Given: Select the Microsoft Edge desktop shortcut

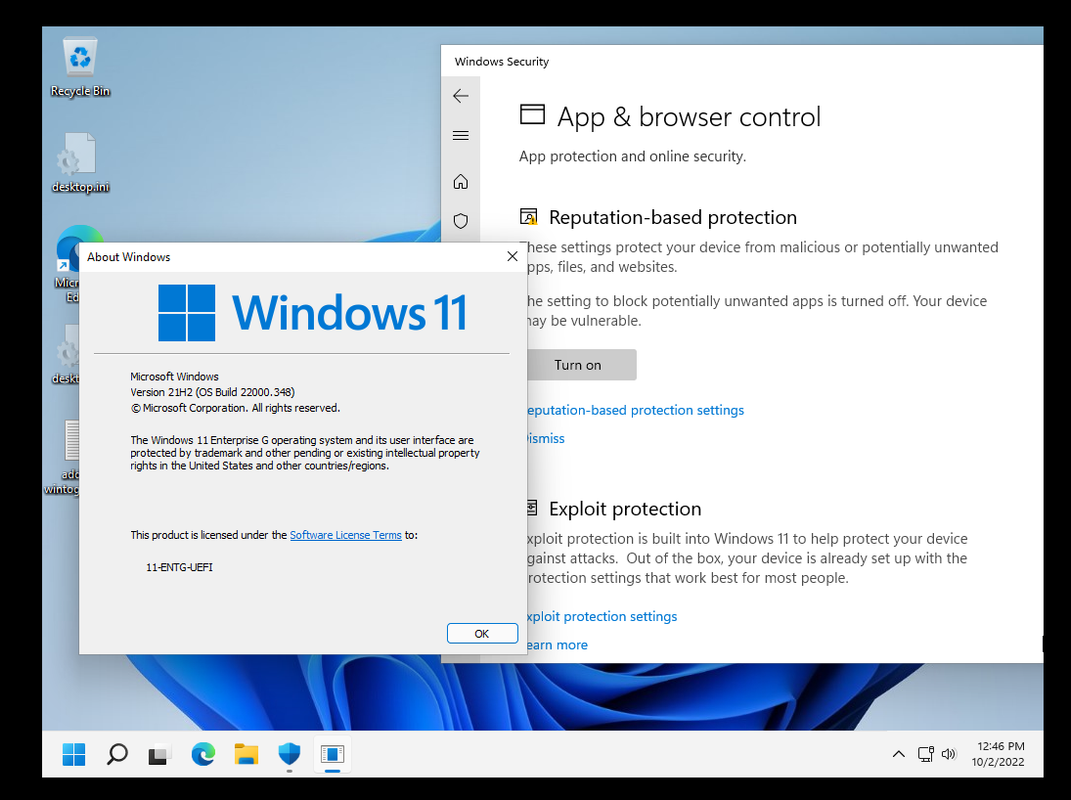Looking at the screenshot, I should [68, 265].
